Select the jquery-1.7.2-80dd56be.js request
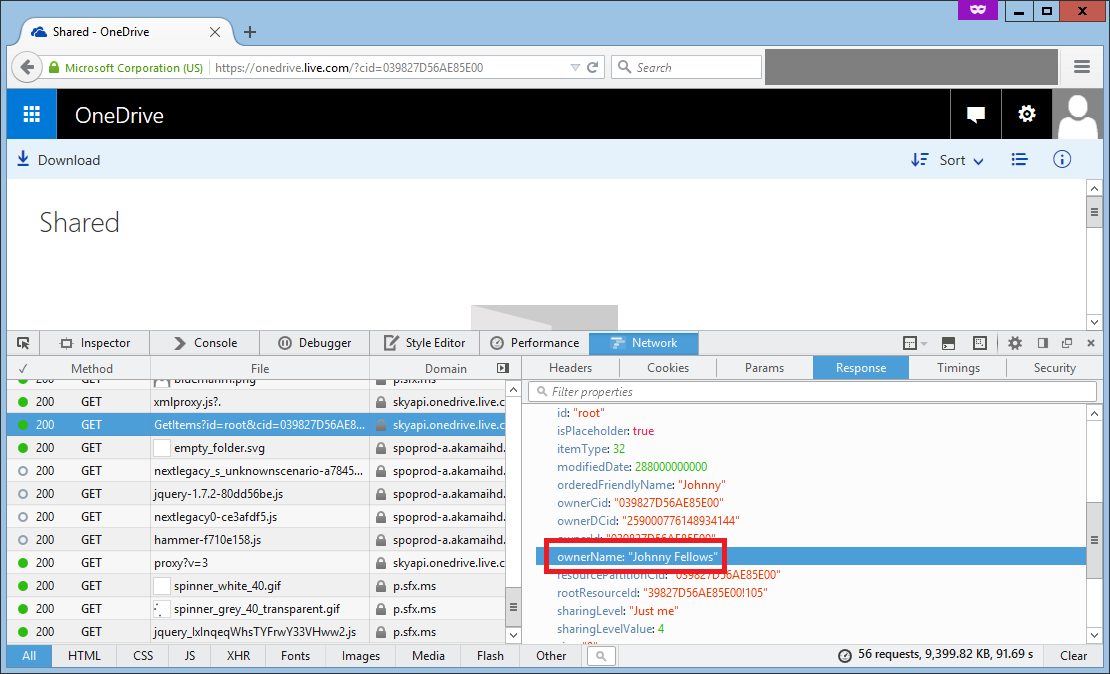 pos(256,493)
